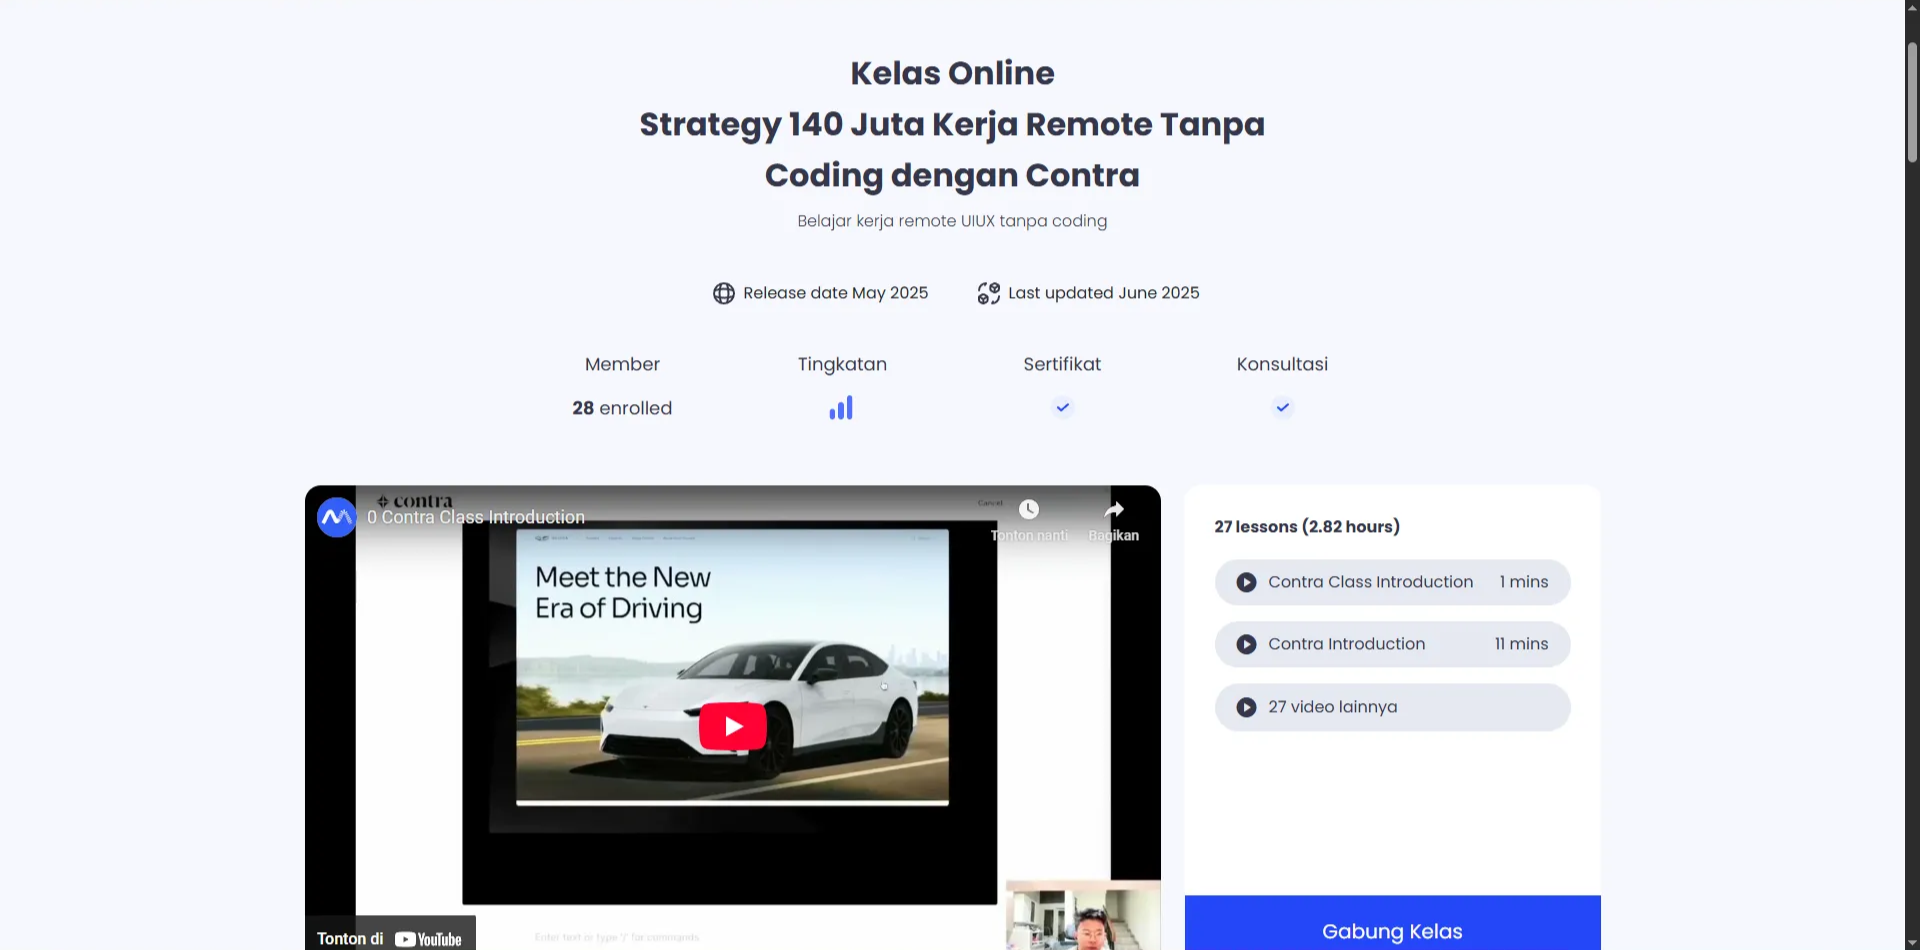This screenshot has width=1920, height=950.
Task: Click the Release date May 2025 text
Action: point(835,293)
